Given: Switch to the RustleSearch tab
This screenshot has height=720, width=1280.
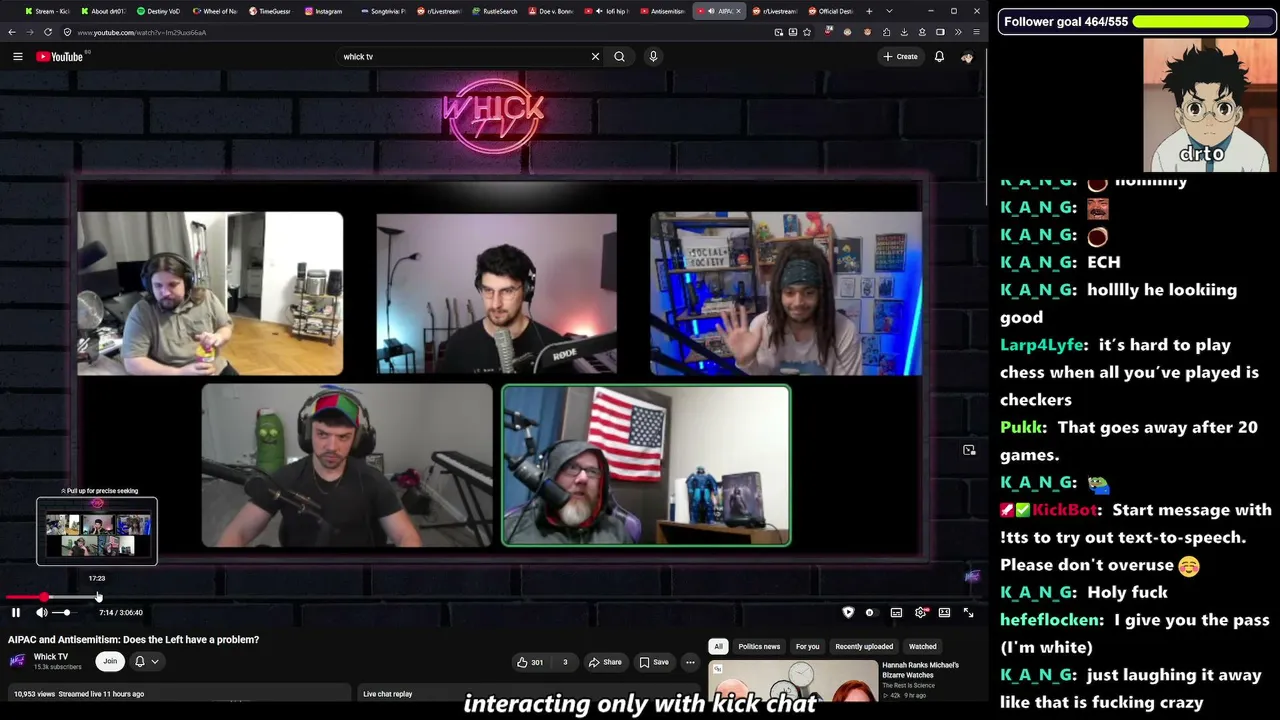Looking at the screenshot, I should point(494,11).
